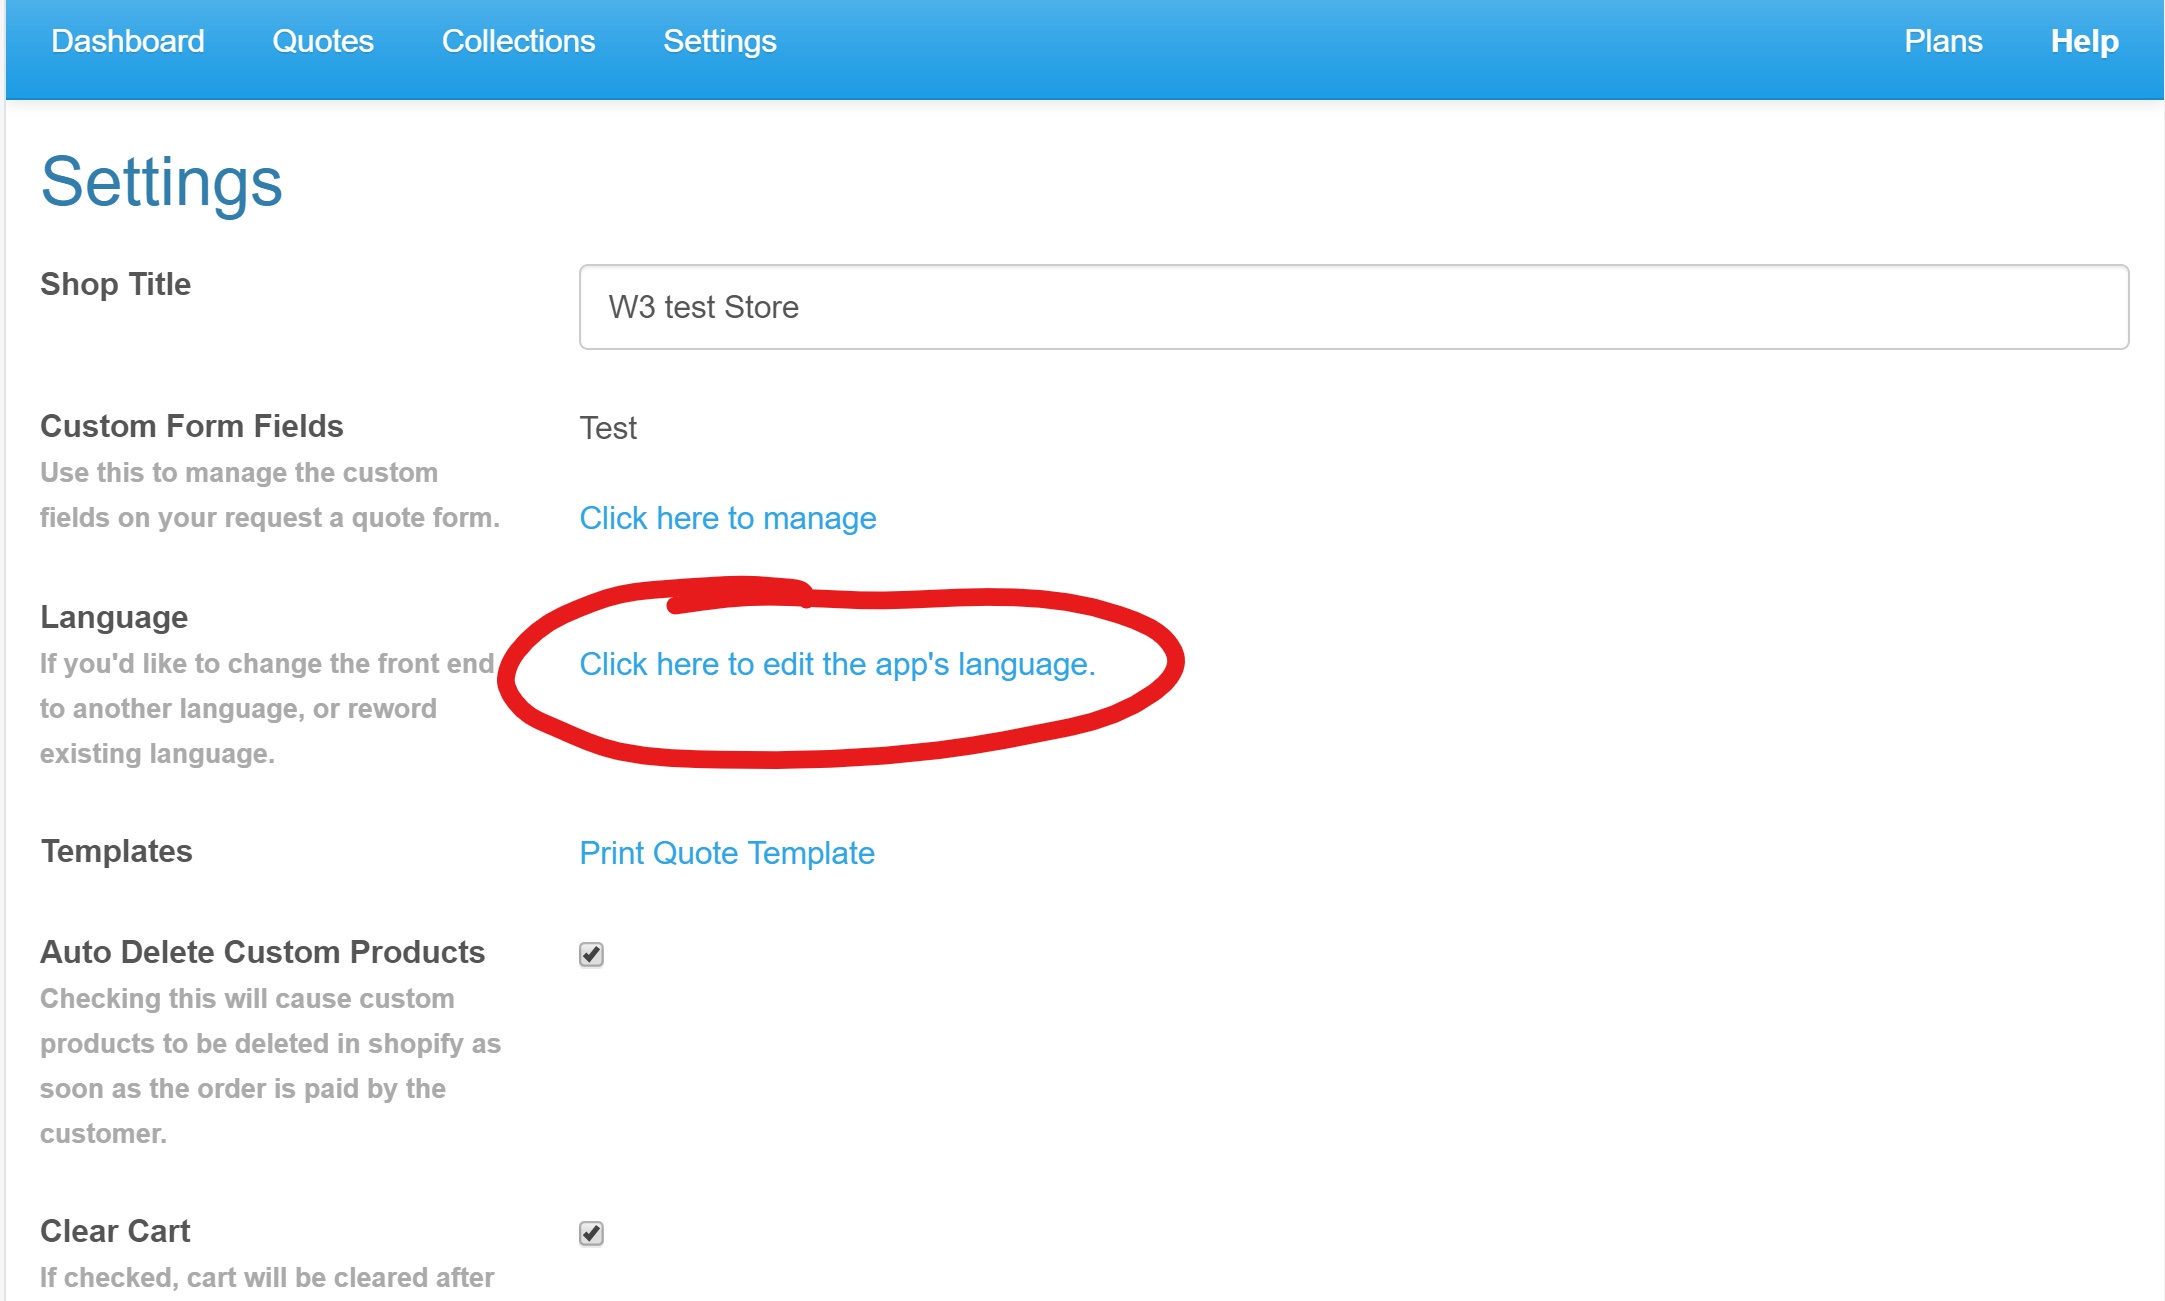Screen dimensions: 2165x1301
Task: Click the edit app's language link
Action: 838,664
